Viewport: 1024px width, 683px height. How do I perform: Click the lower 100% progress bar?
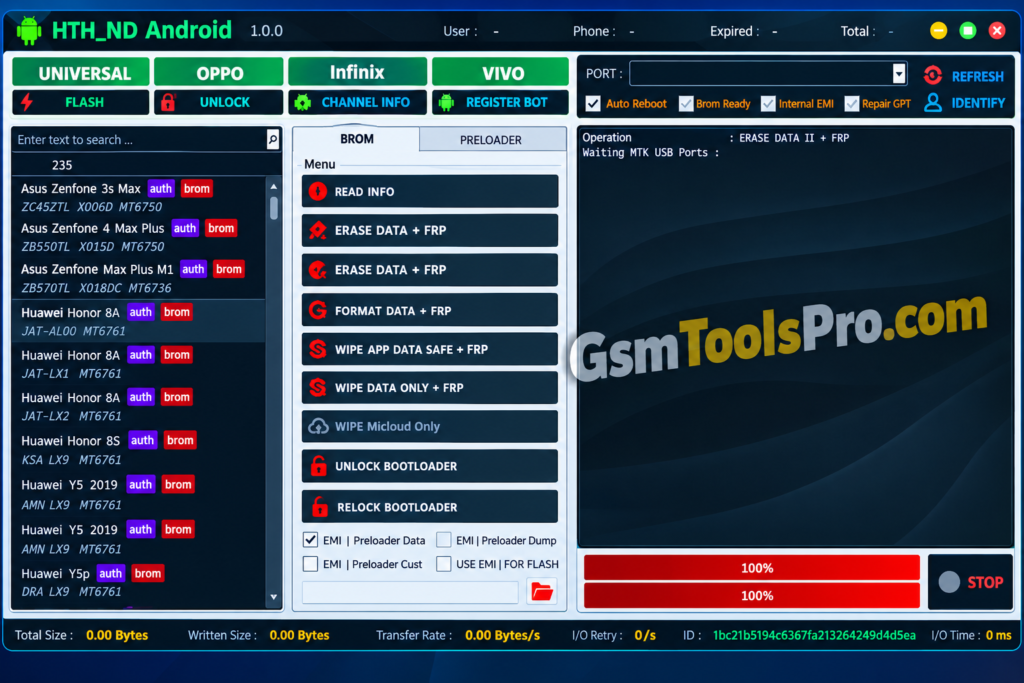coord(752,595)
